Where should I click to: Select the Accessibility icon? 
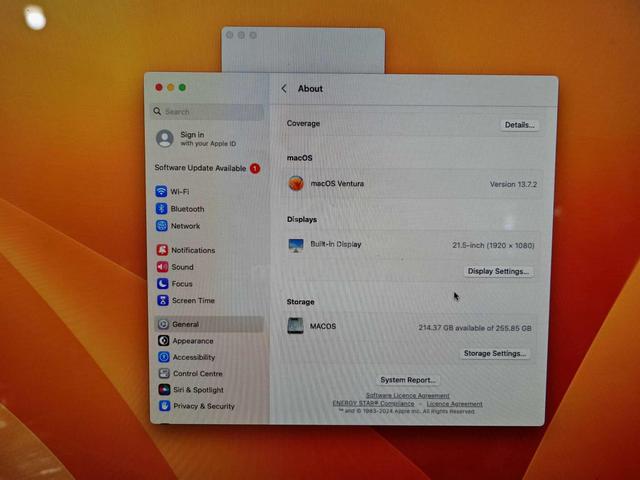coord(164,357)
